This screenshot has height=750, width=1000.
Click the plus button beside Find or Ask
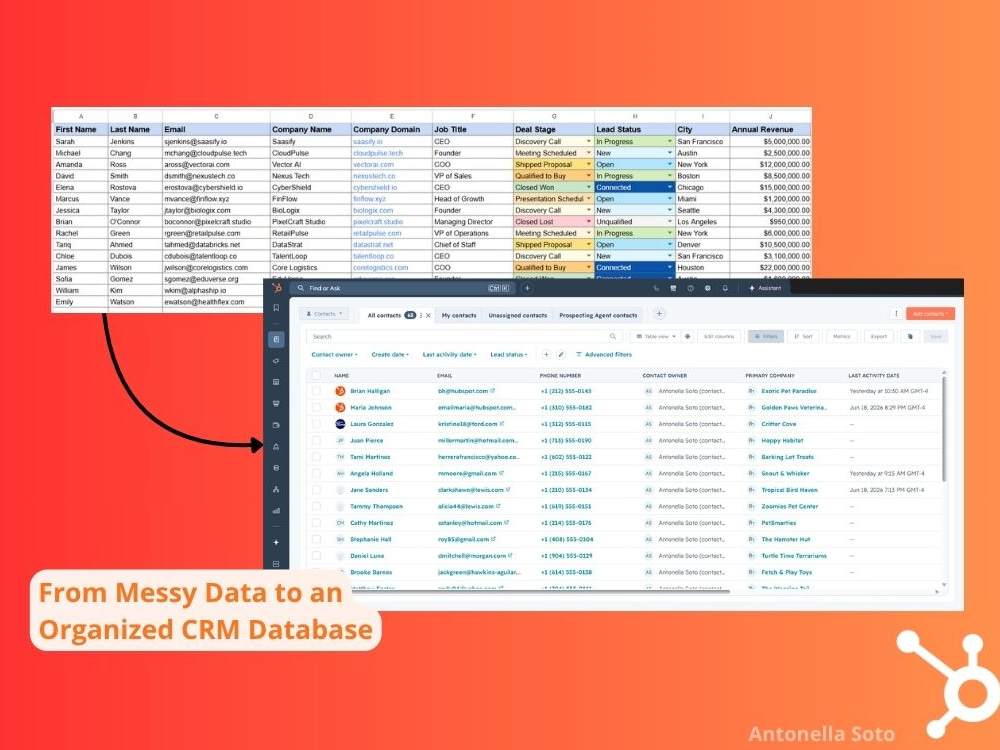(x=527, y=288)
